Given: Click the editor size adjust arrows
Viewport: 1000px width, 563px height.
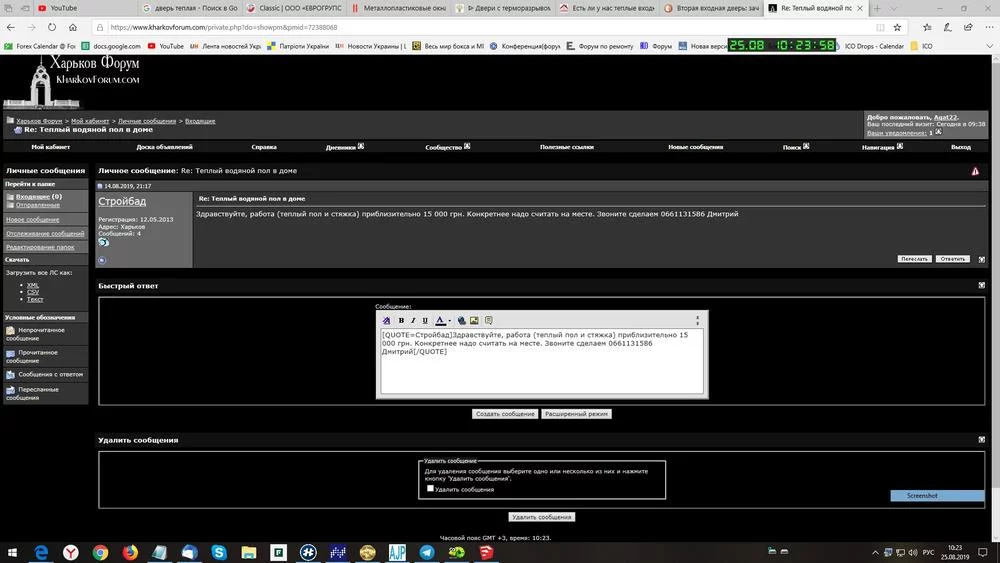Looking at the screenshot, I should click(697, 320).
